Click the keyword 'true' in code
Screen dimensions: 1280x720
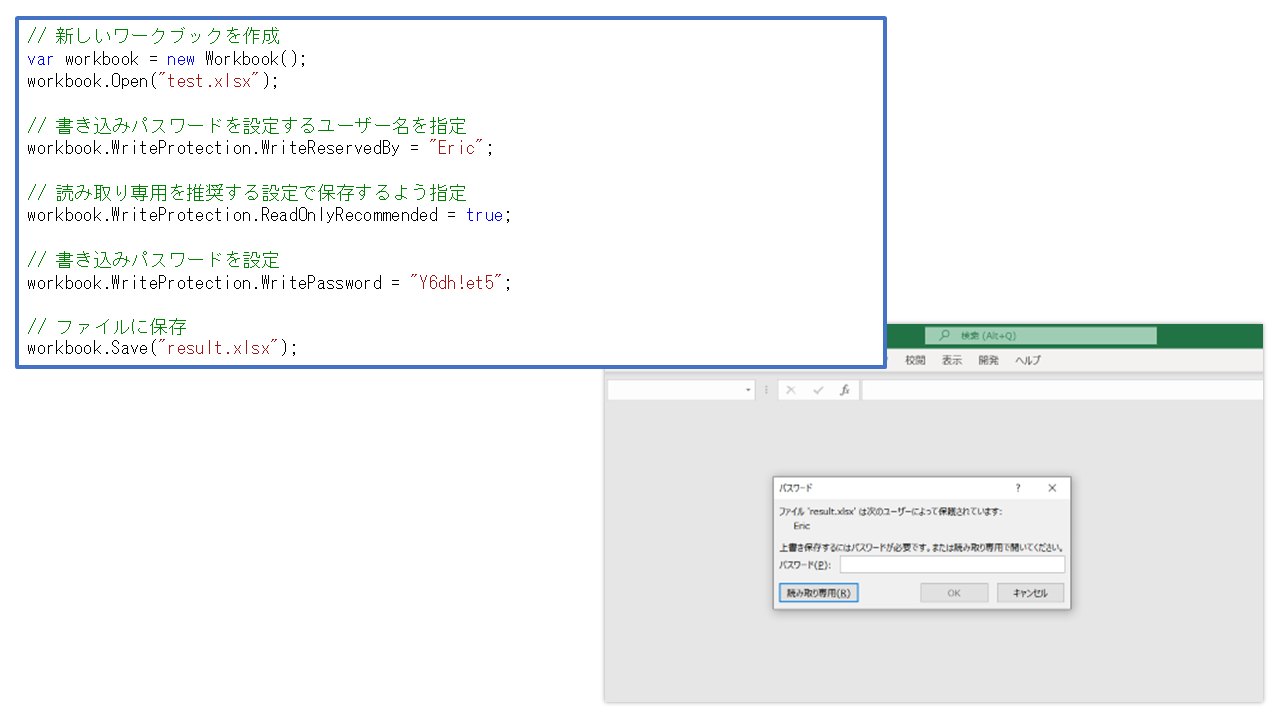tap(484, 215)
